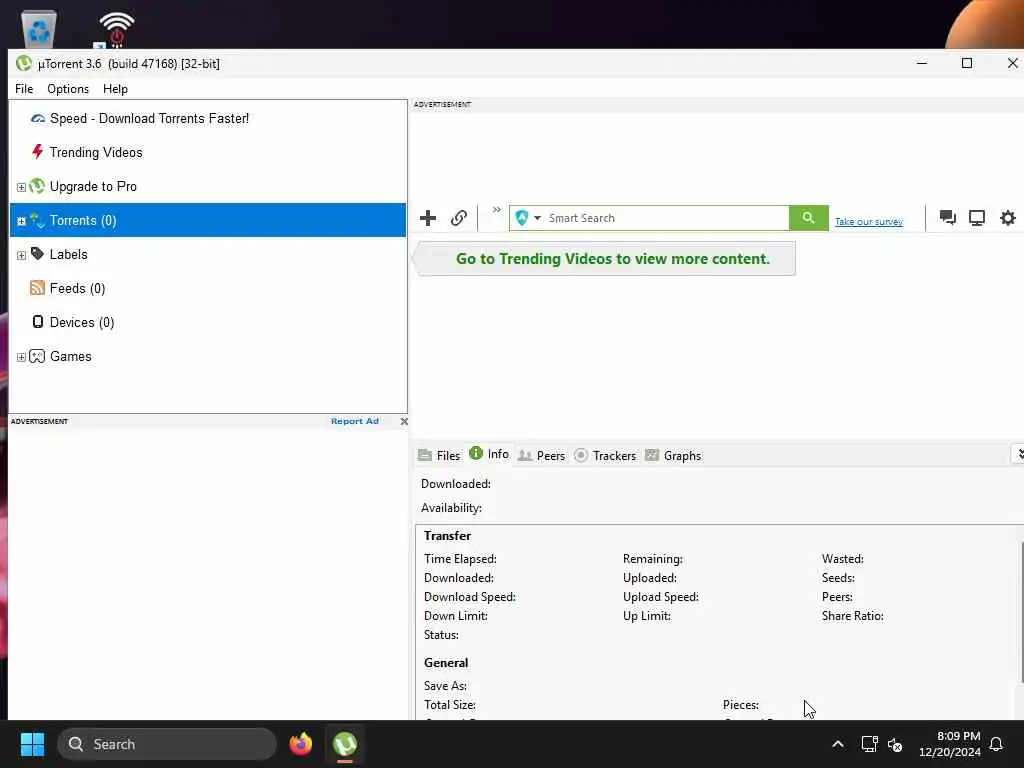Expand the Games tree node
This screenshot has height=768, width=1024.
click(21, 357)
